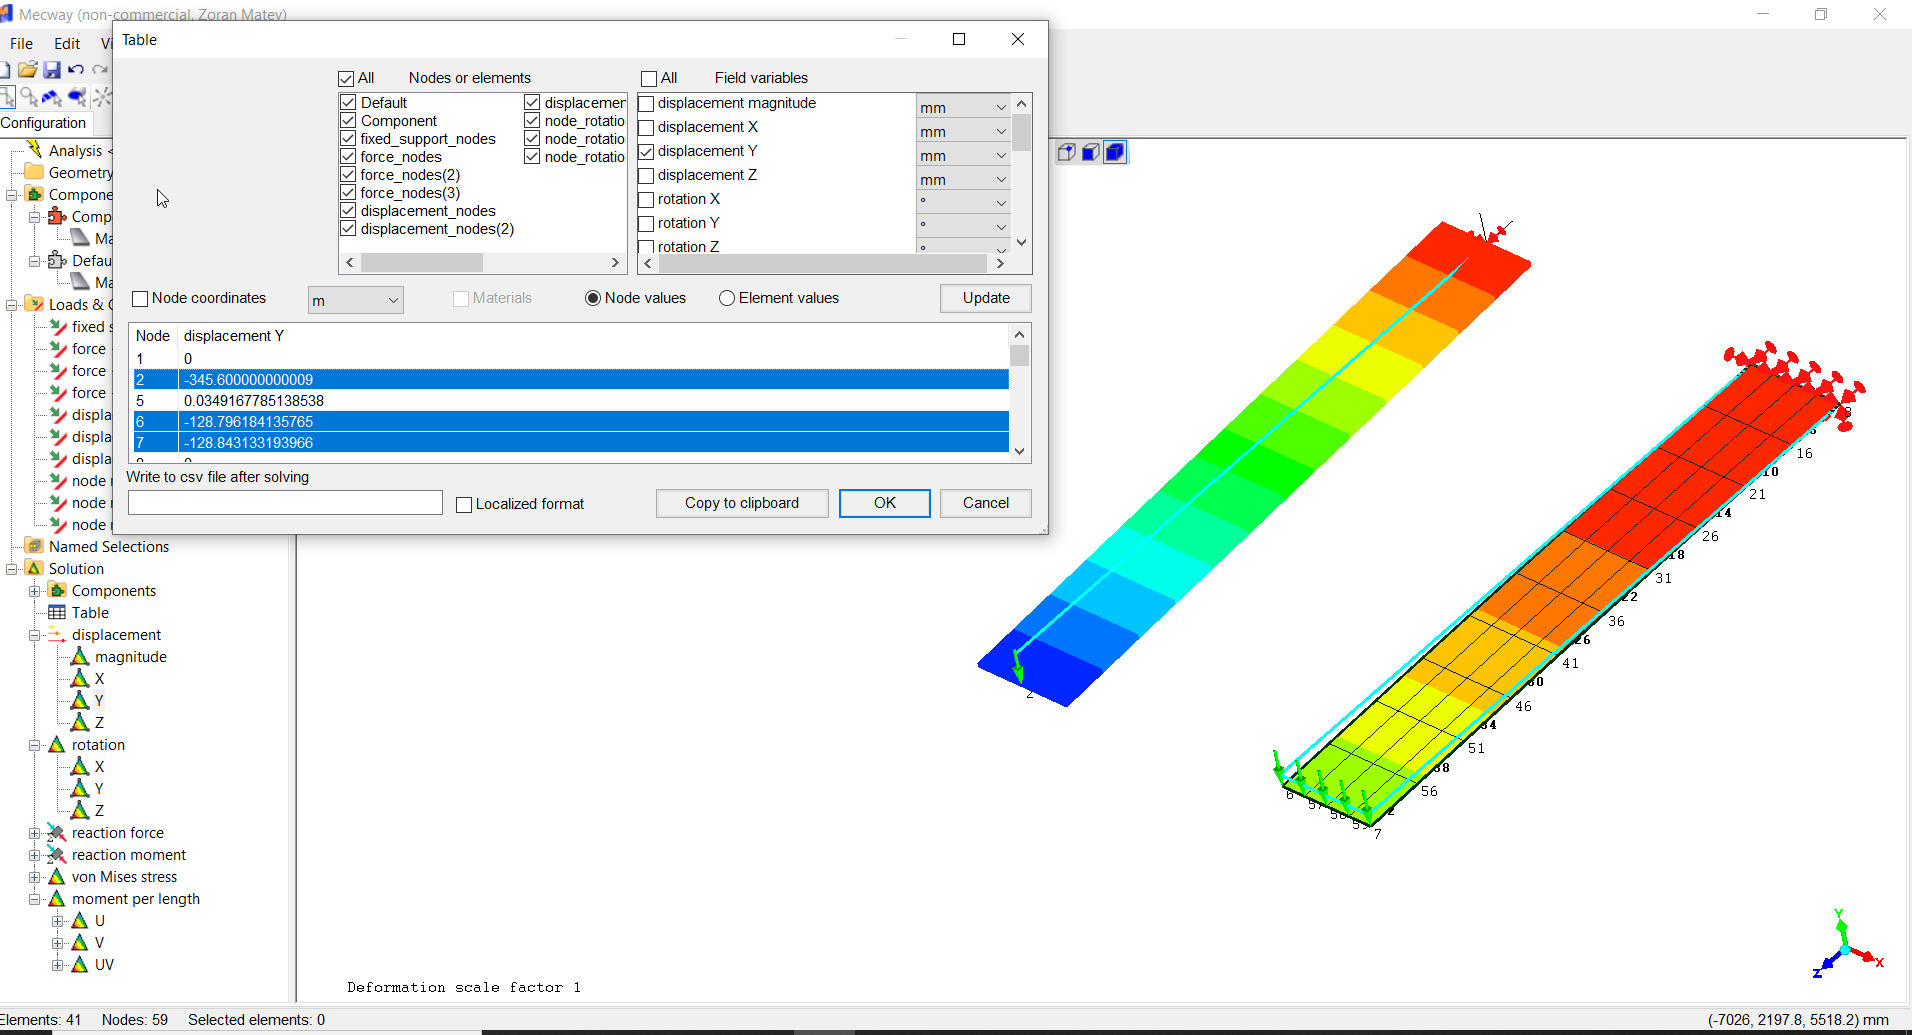Click results table vertical scrollbar
The height and width of the screenshot is (1035, 1912).
tap(1019, 392)
